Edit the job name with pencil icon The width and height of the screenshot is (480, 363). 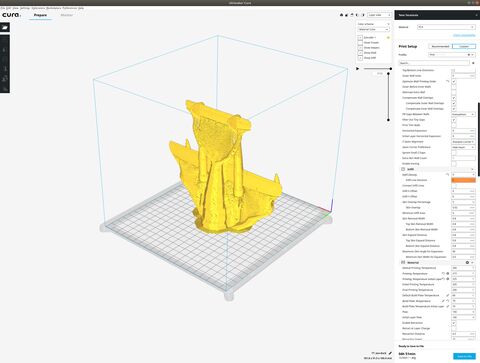[x=390, y=353]
